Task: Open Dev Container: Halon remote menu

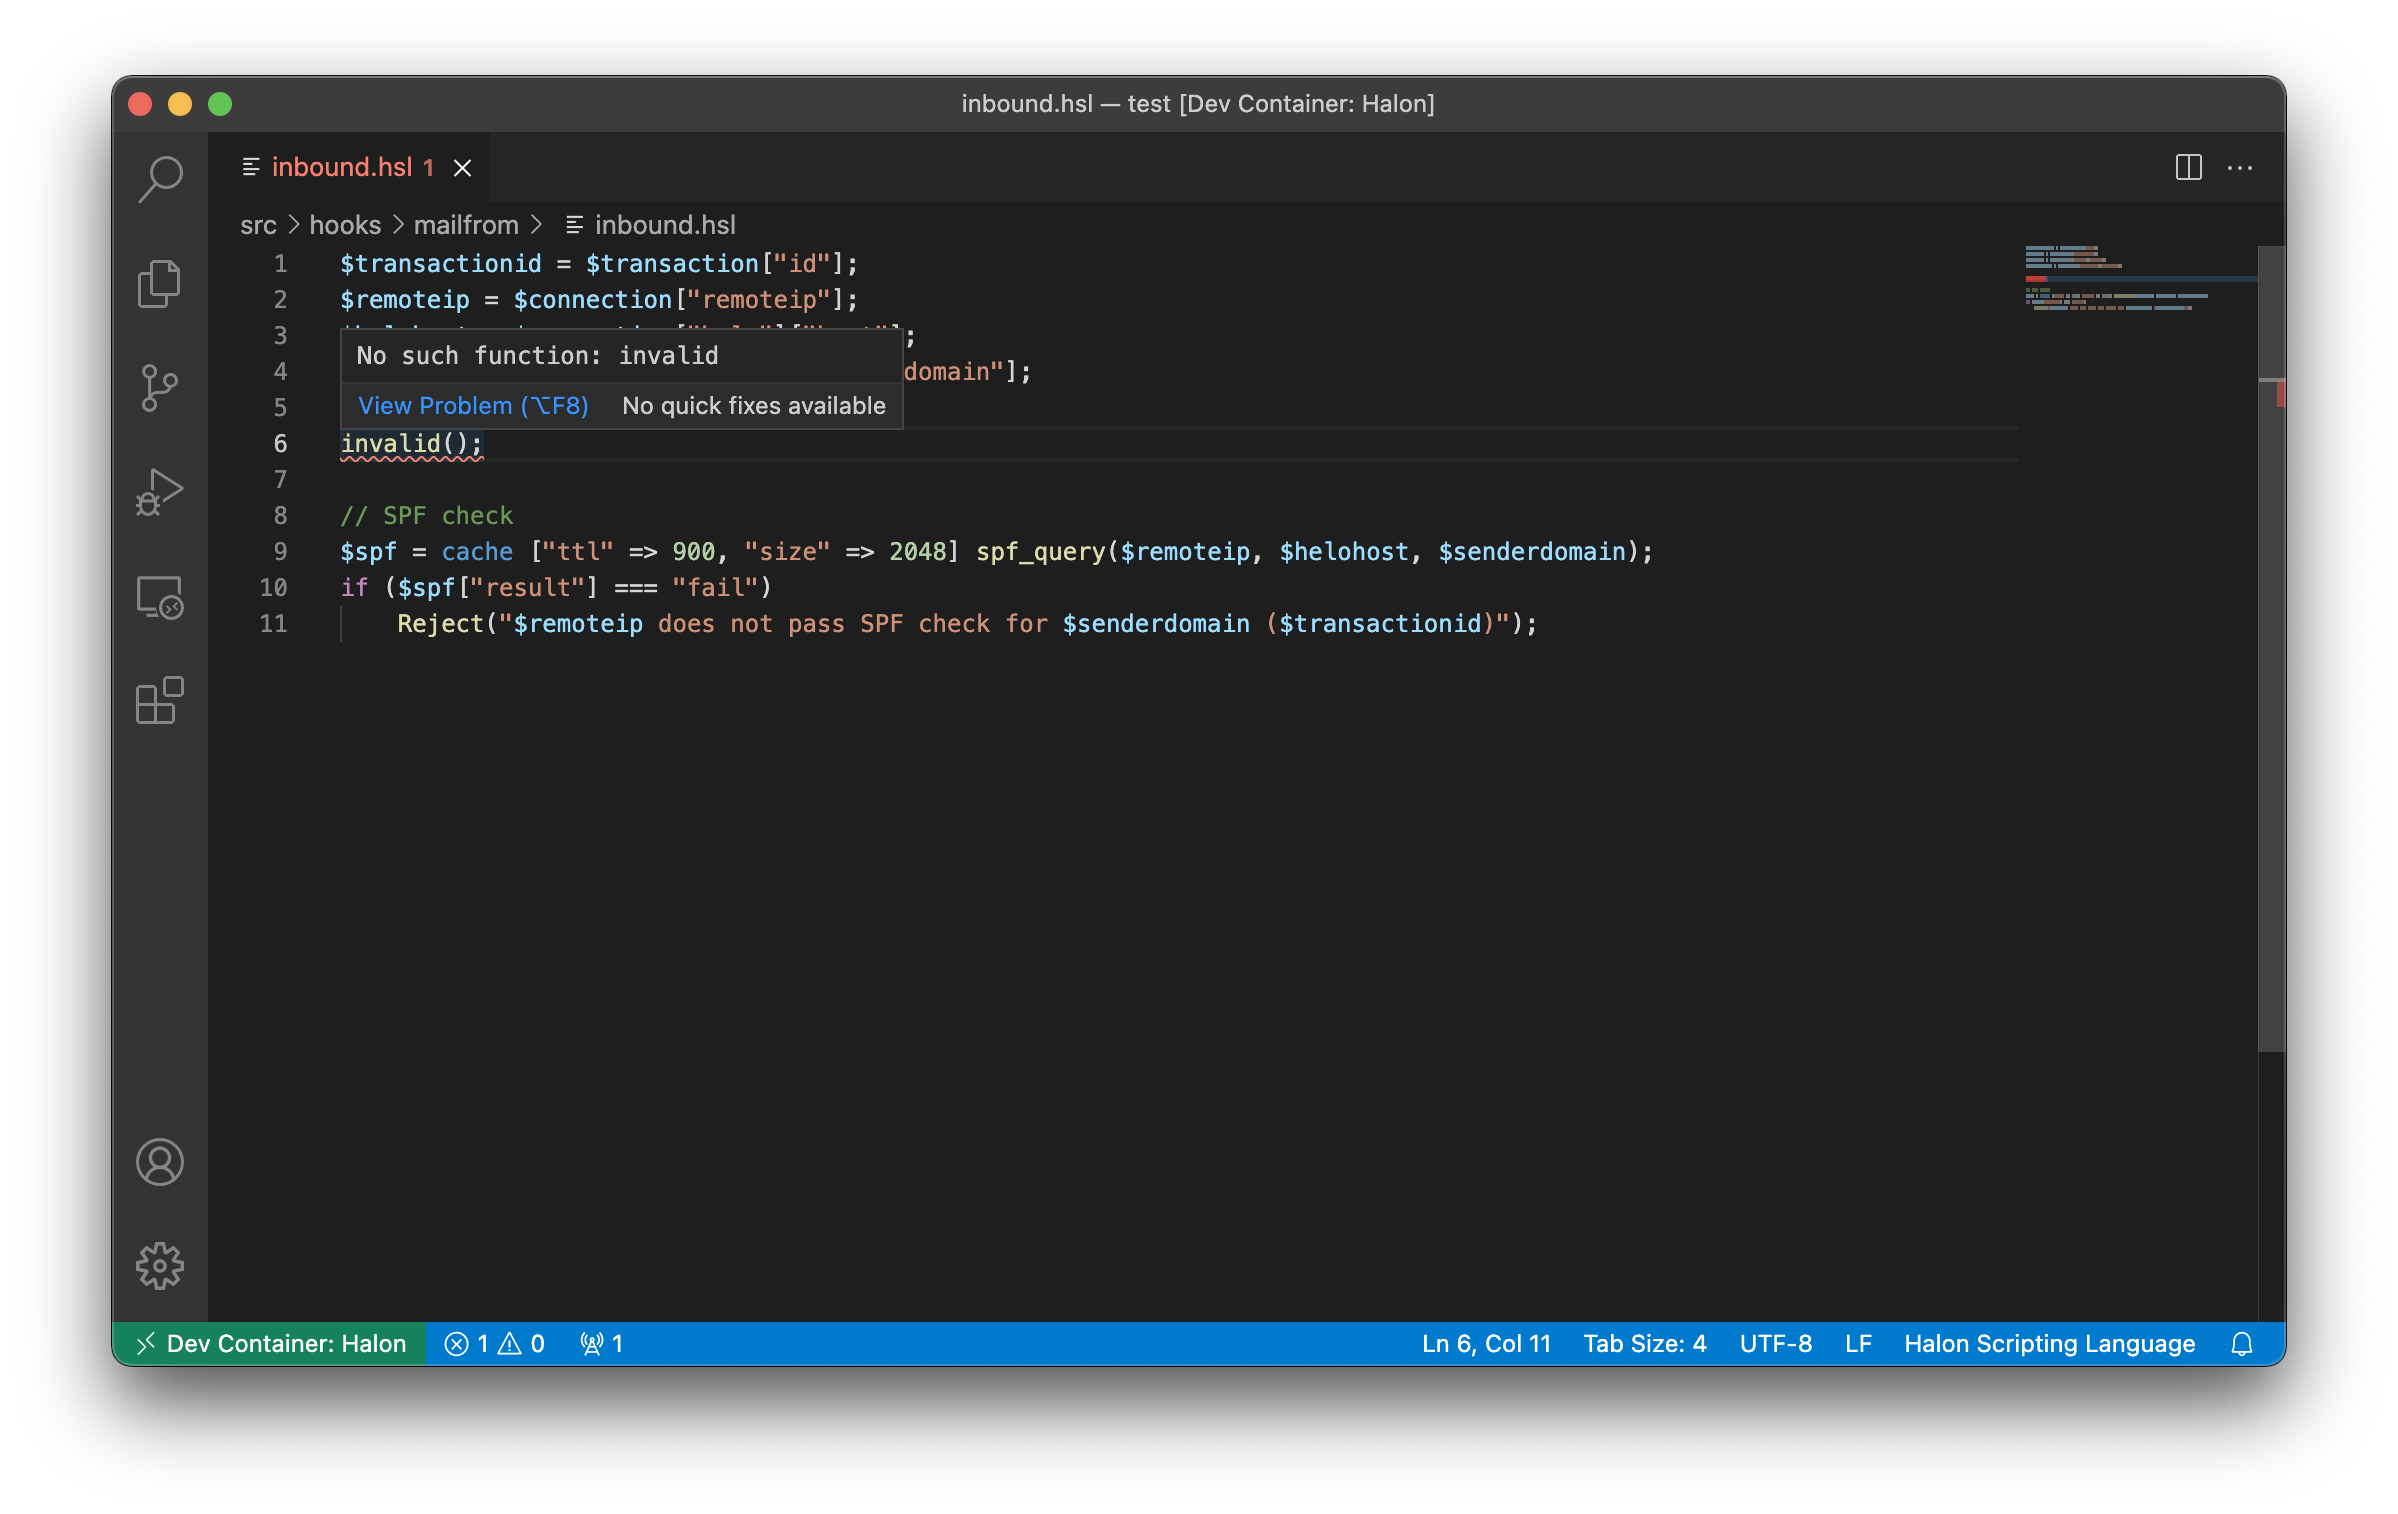Action: 270,1343
